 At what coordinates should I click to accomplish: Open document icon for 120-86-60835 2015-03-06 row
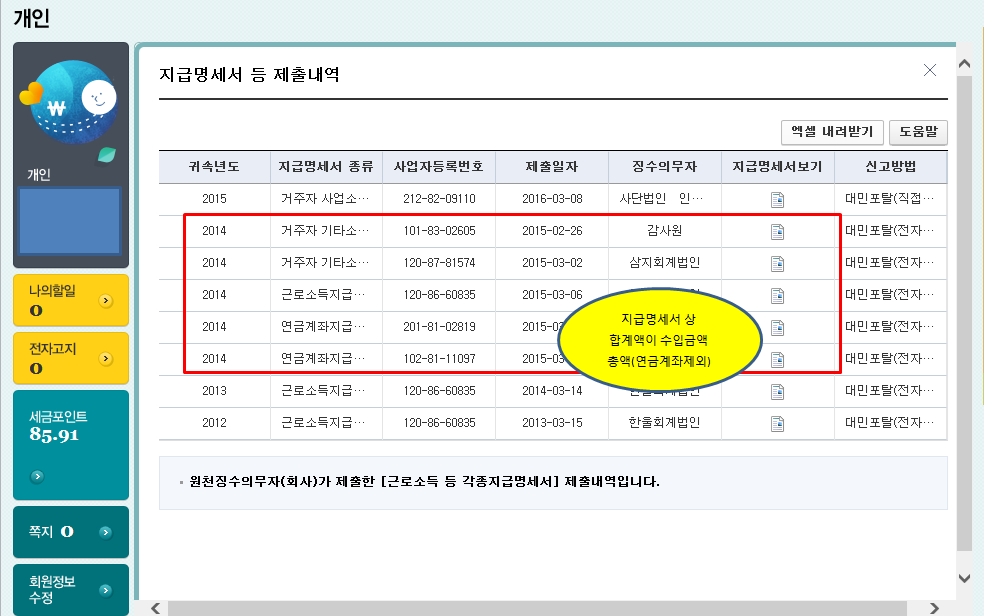tap(777, 295)
